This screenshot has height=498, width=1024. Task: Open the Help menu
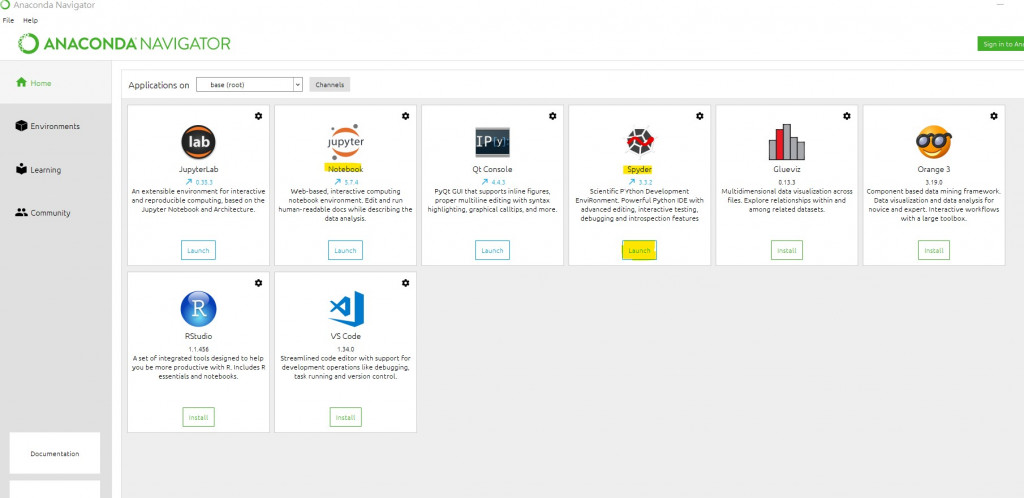[x=31, y=20]
